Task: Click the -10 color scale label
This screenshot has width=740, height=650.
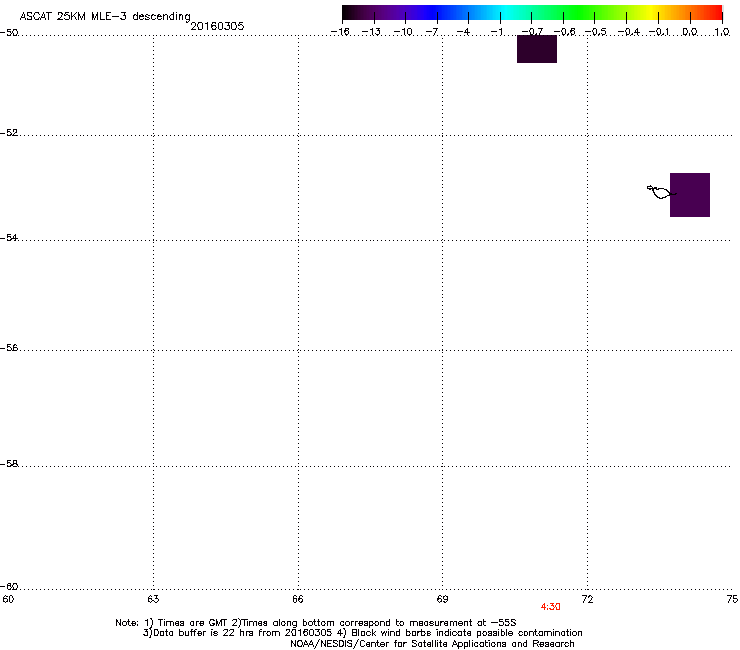Action: click(403, 32)
